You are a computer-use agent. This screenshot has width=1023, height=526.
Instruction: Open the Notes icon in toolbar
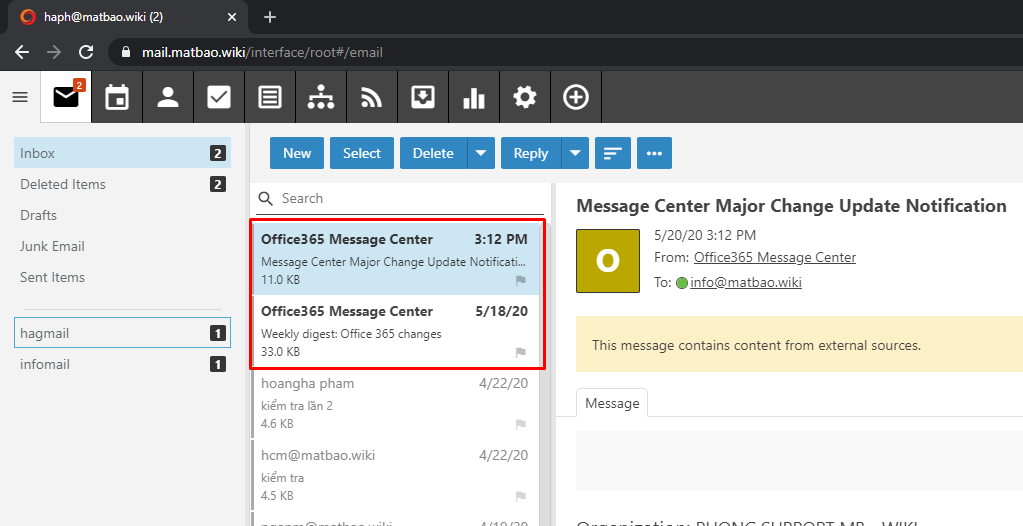tap(270, 97)
